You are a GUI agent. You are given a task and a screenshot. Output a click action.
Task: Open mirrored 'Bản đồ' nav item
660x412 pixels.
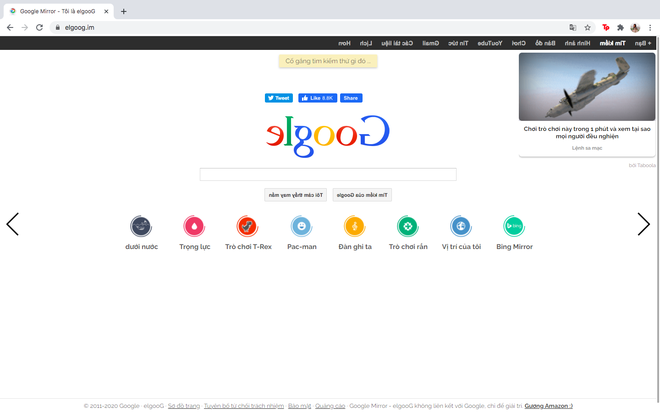[545, 43]
